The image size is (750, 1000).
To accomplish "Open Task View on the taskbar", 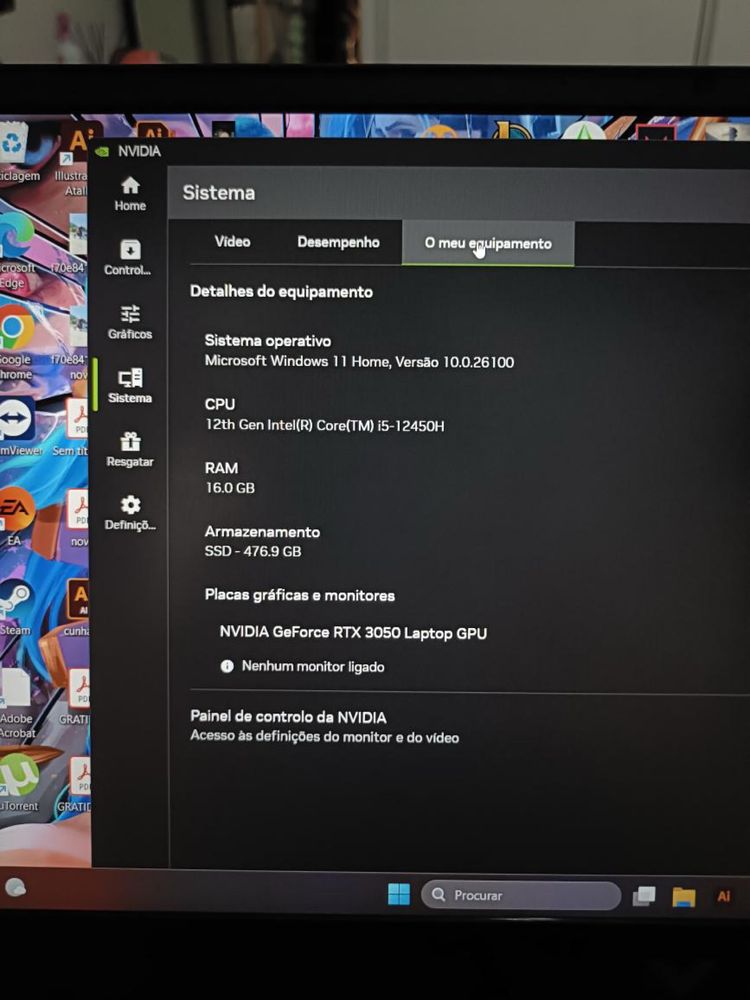I will coord(643,896).
